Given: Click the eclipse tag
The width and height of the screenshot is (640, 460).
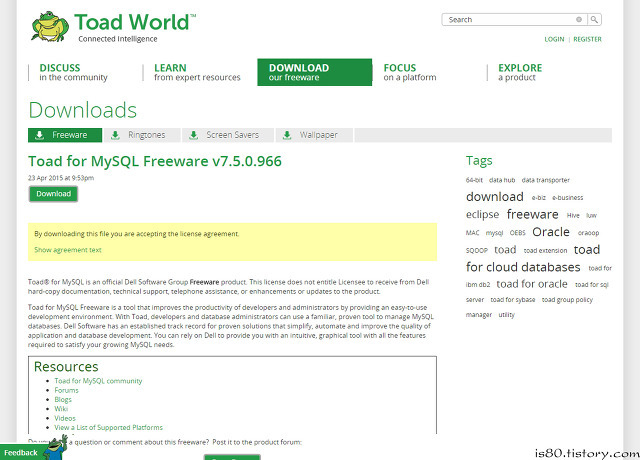Looking at the screenshot, I should [482, 215].
